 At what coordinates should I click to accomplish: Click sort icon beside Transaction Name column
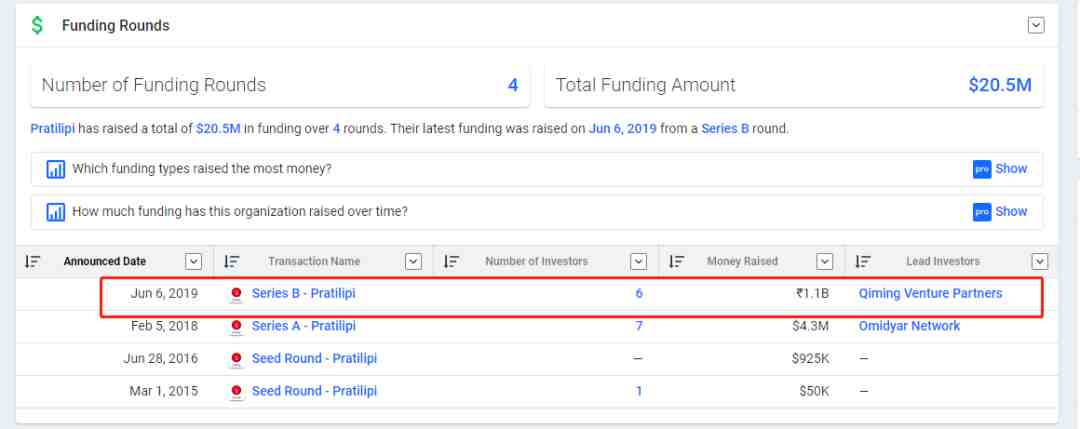point(232,262)
